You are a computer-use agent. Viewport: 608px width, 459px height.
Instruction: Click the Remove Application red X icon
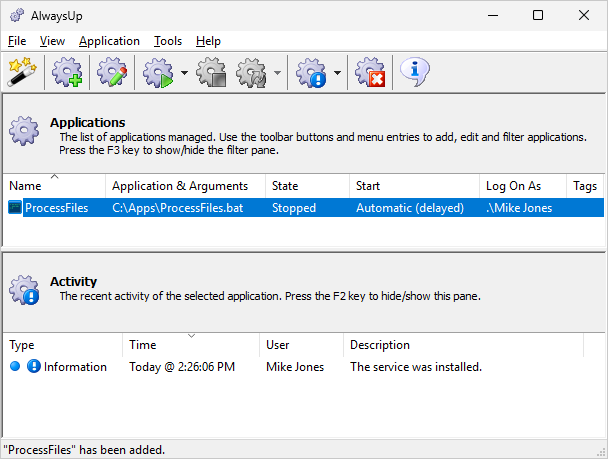click(371, 72)
